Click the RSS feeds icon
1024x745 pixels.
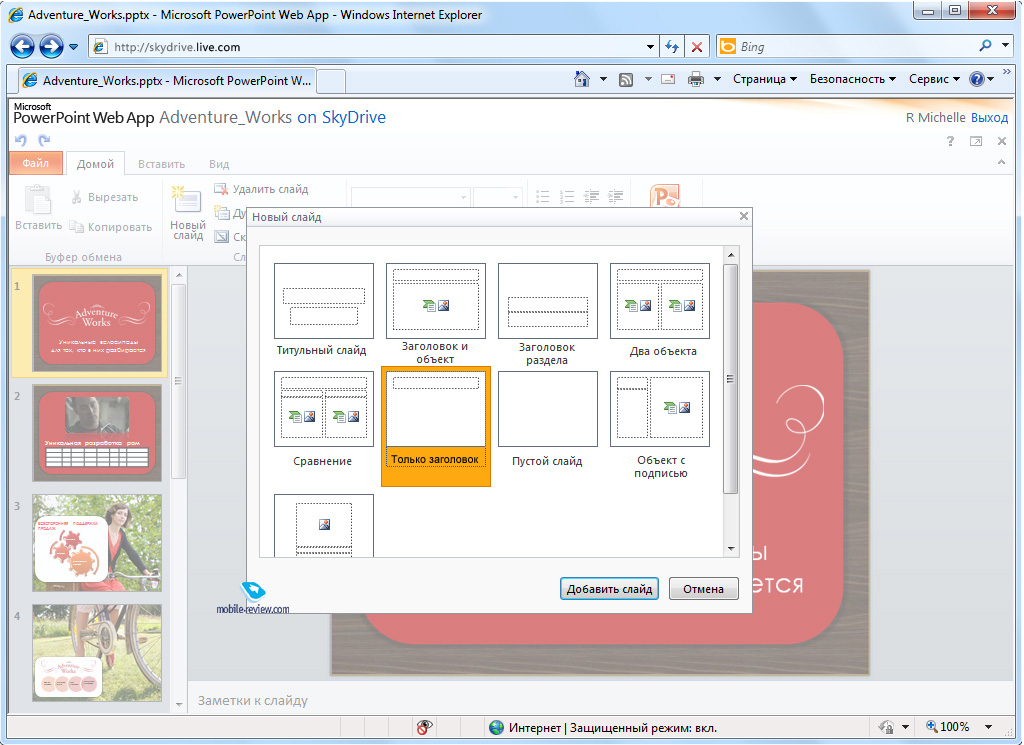[x=626, y=80]
